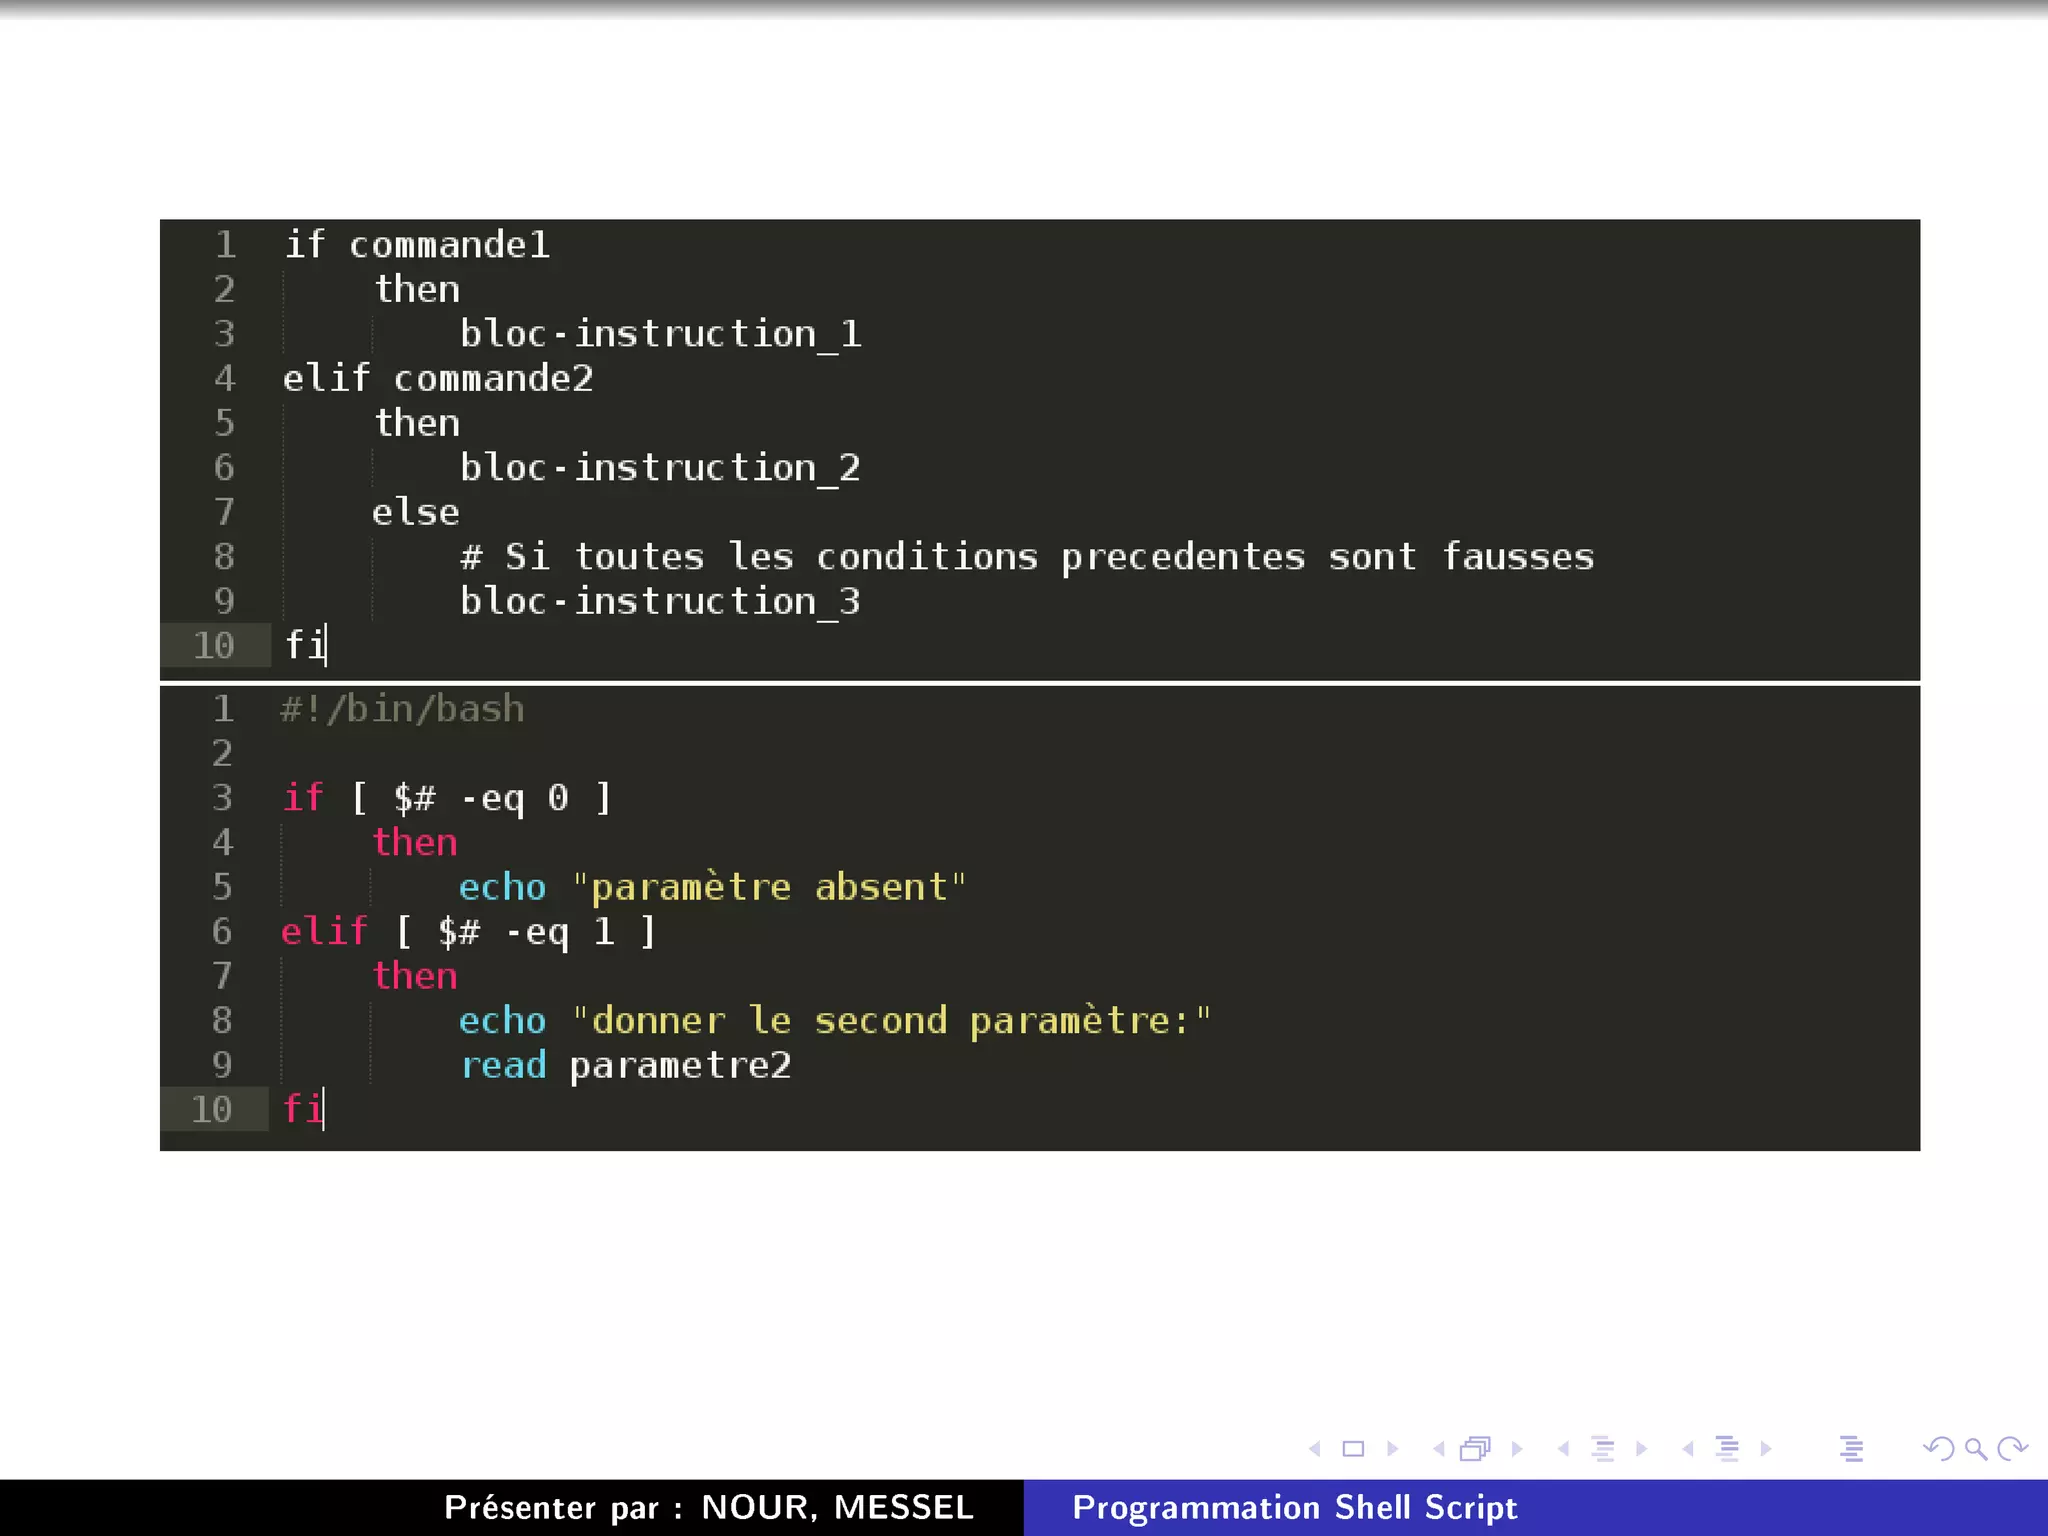Click comment "# Si toutes les conditions precedentes sont fausses"
Viewport: 2048px width, 1536px height.
pyautogui.click(x=1027, y=556)
